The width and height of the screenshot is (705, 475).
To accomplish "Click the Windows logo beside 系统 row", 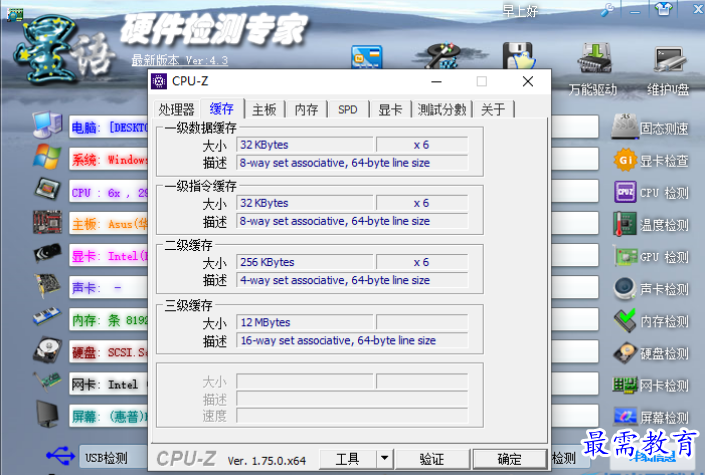I will coord(47,157).
